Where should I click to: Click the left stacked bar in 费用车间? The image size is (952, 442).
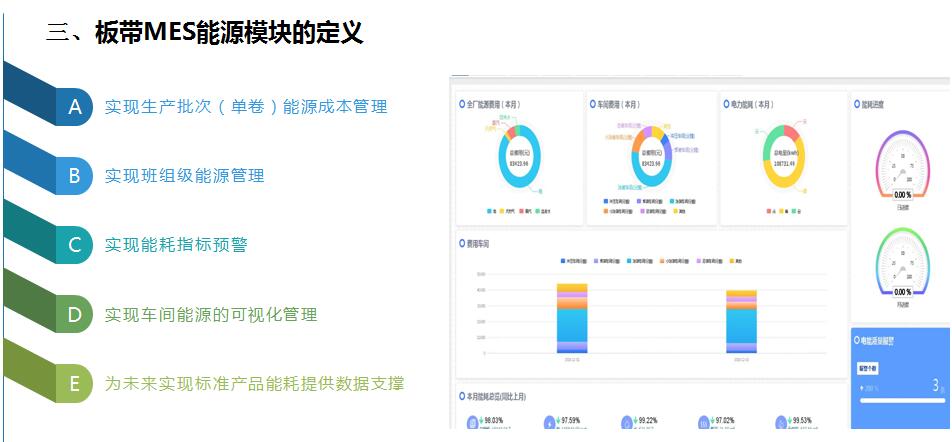pyautogui.click(x=573, y=318)
